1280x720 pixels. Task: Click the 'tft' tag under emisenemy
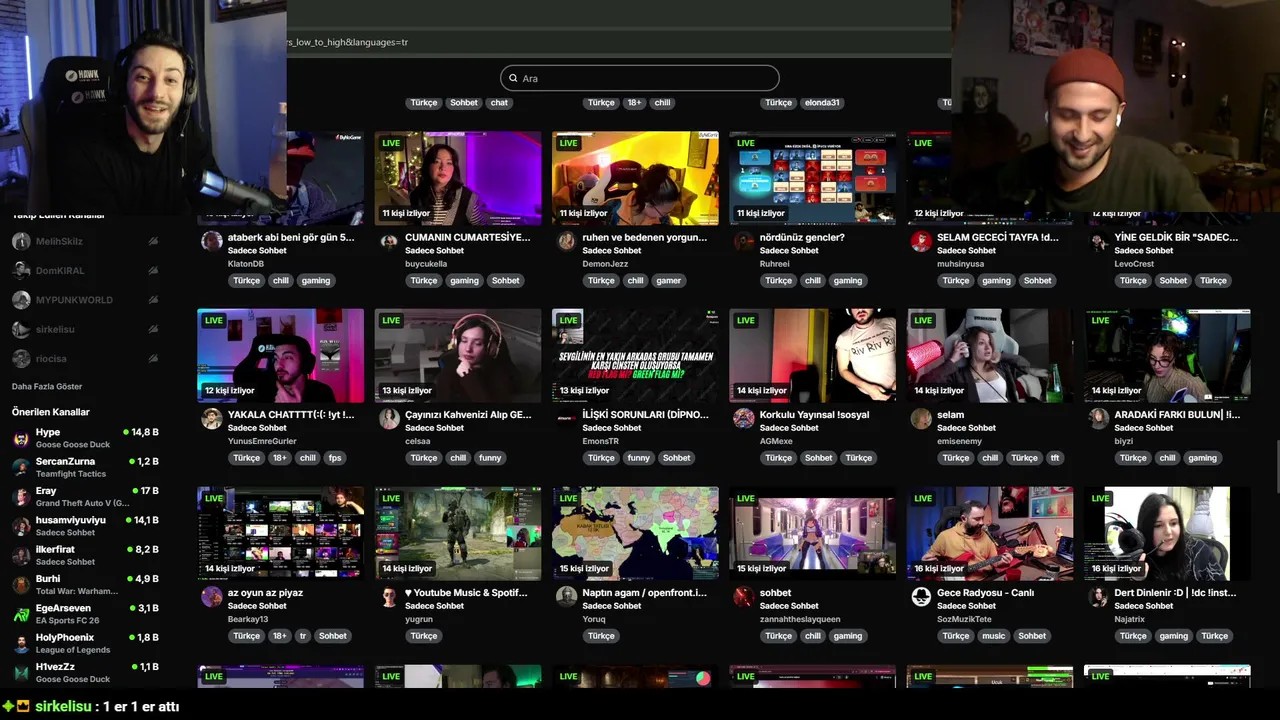1054,458
